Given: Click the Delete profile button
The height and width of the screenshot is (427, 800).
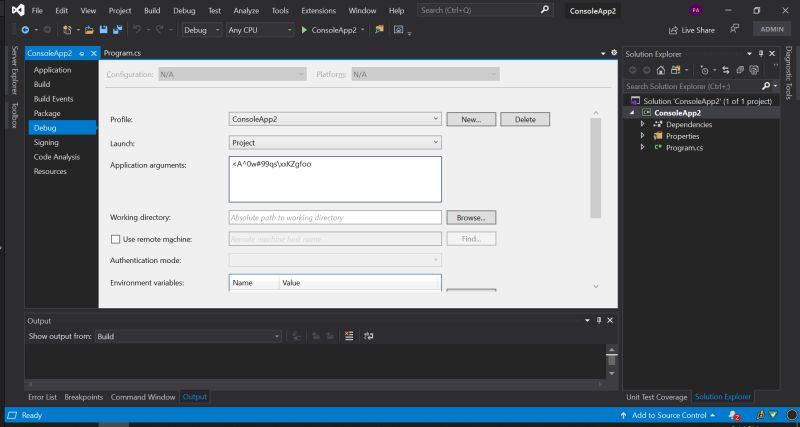Looking at the screenshot, I should coord(525,119).
